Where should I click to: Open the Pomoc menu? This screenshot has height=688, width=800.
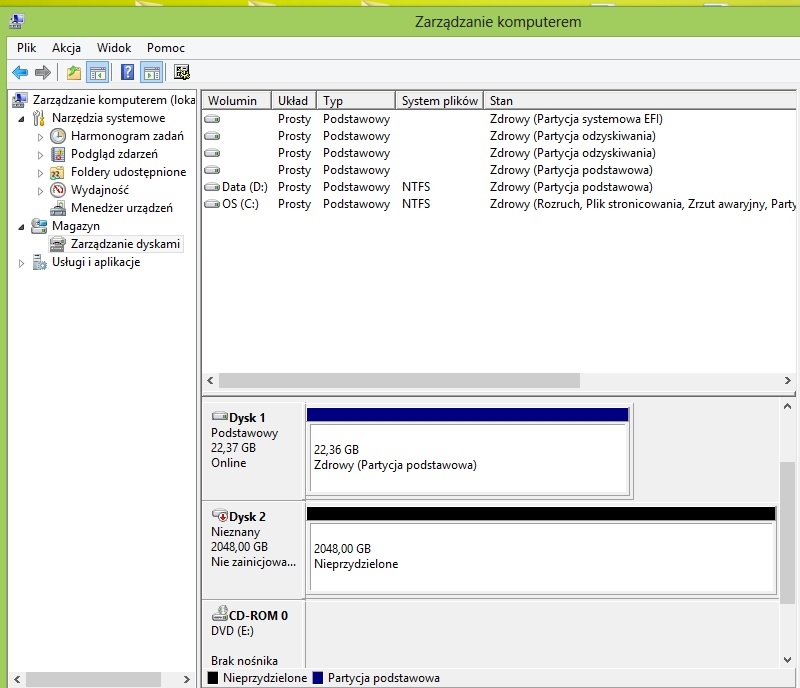tap(166, 48)
